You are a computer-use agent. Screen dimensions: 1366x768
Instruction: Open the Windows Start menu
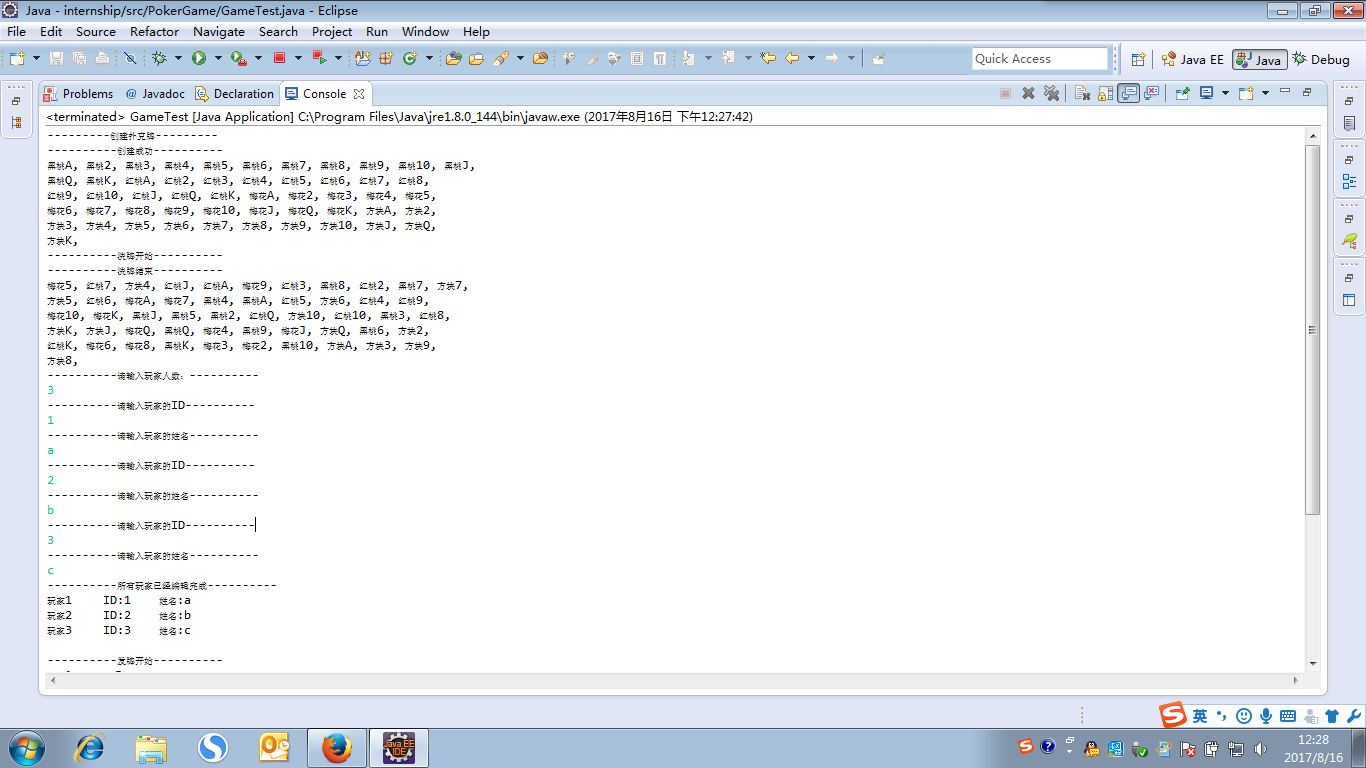click(x=25, y=747)
